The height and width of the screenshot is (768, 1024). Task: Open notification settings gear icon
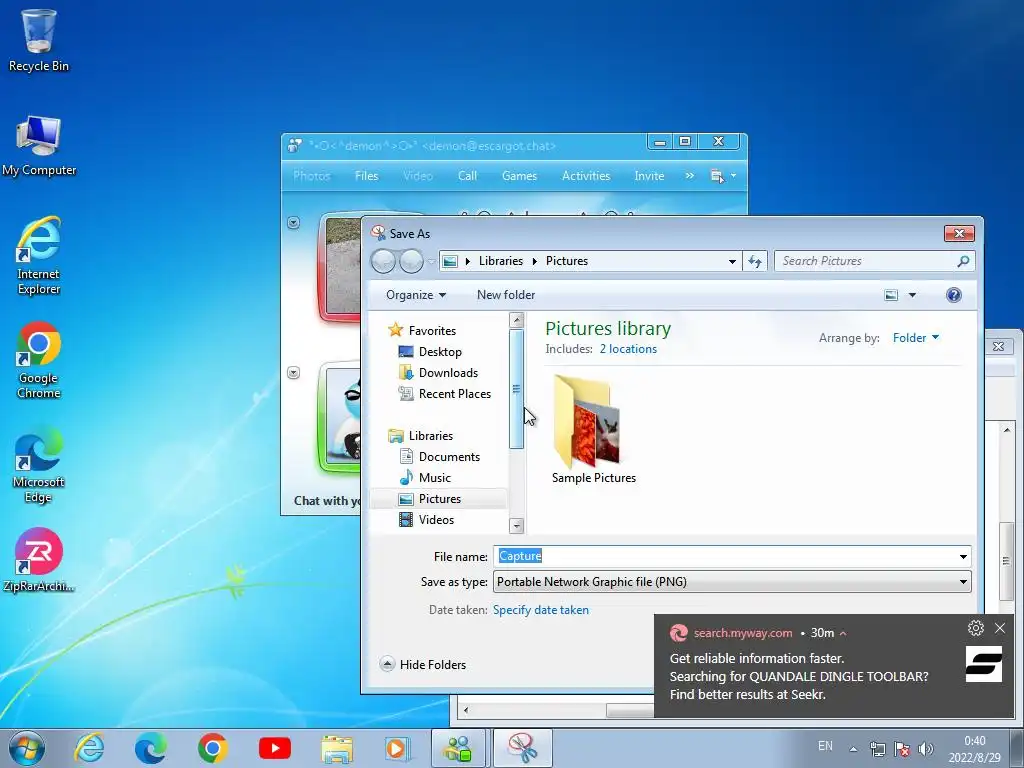click(x=976, y=628)
